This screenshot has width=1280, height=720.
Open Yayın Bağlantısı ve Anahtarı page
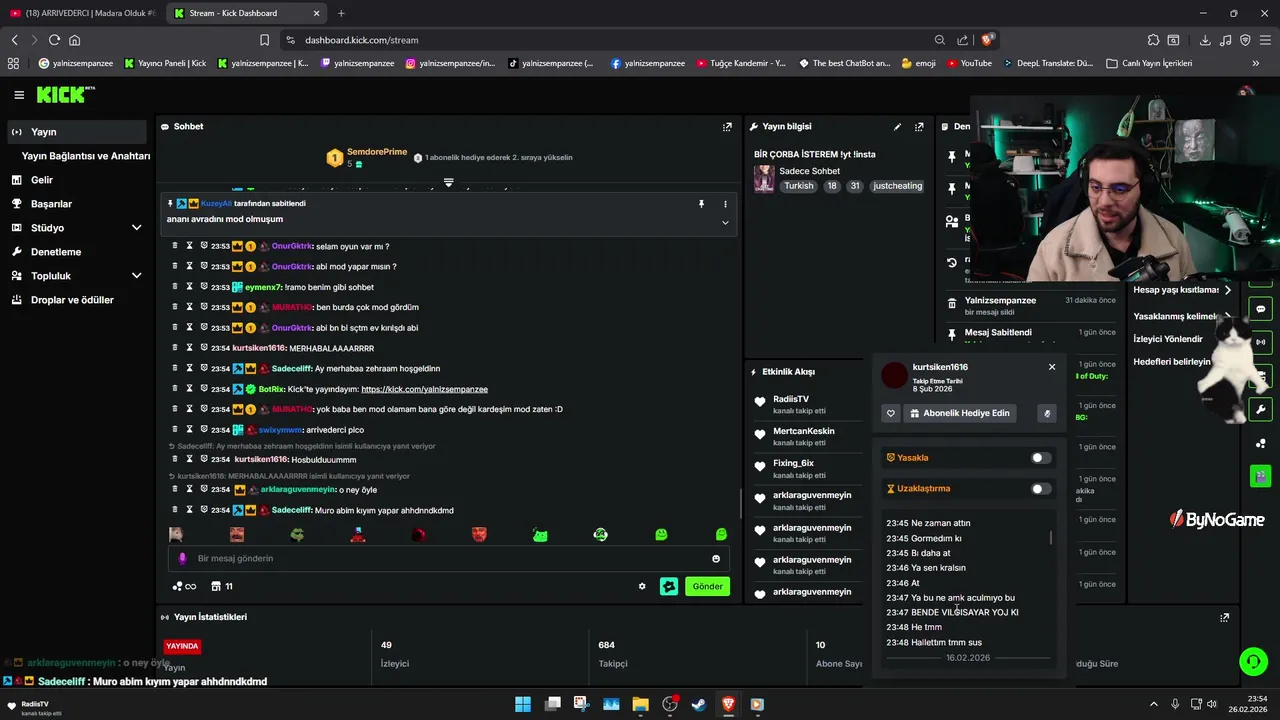(86, 156)
